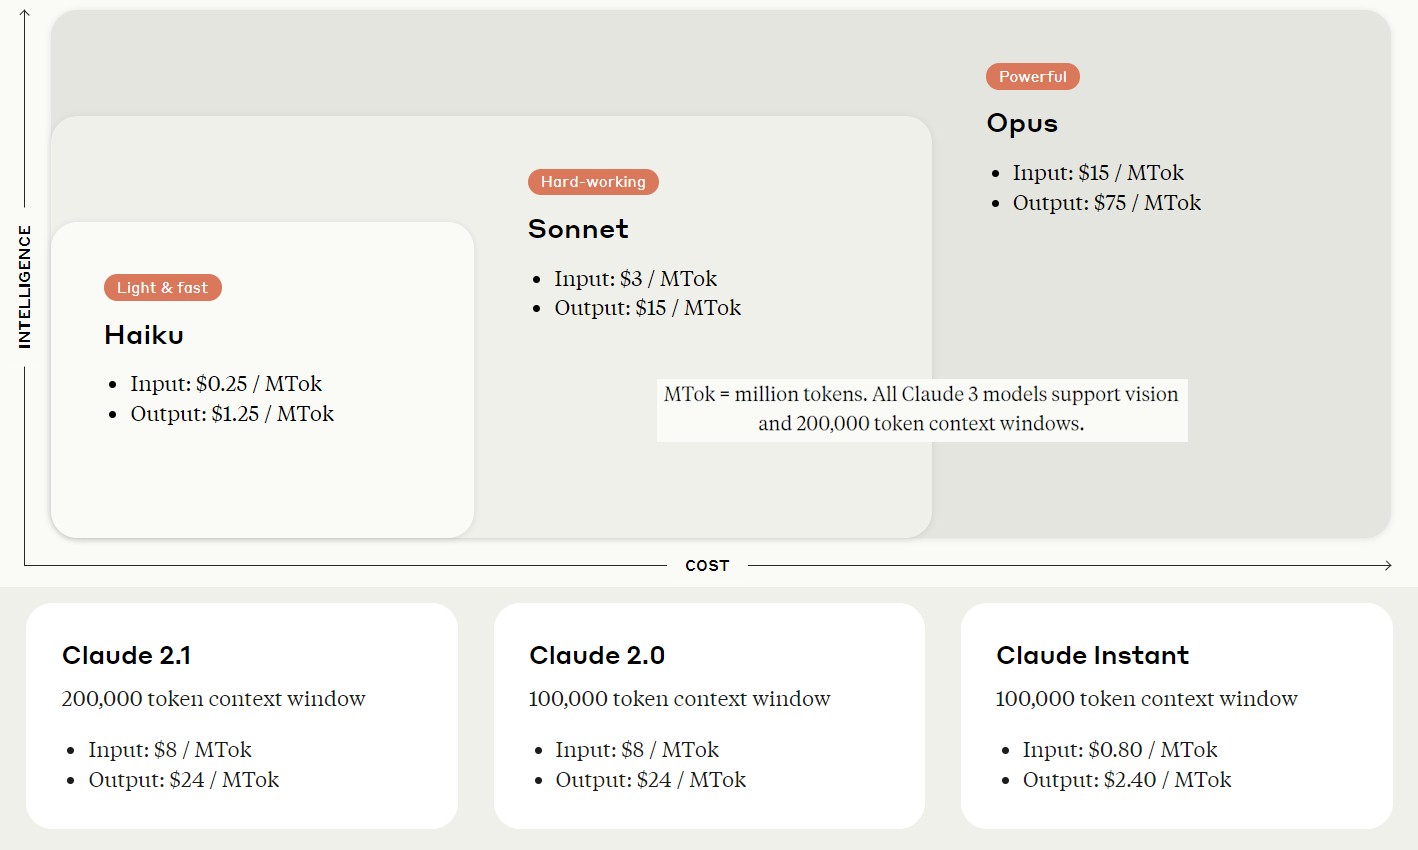Click the arrowhead at the Cost axis end
Viewport: 1418px width, 850px height.
[1387, 565]
